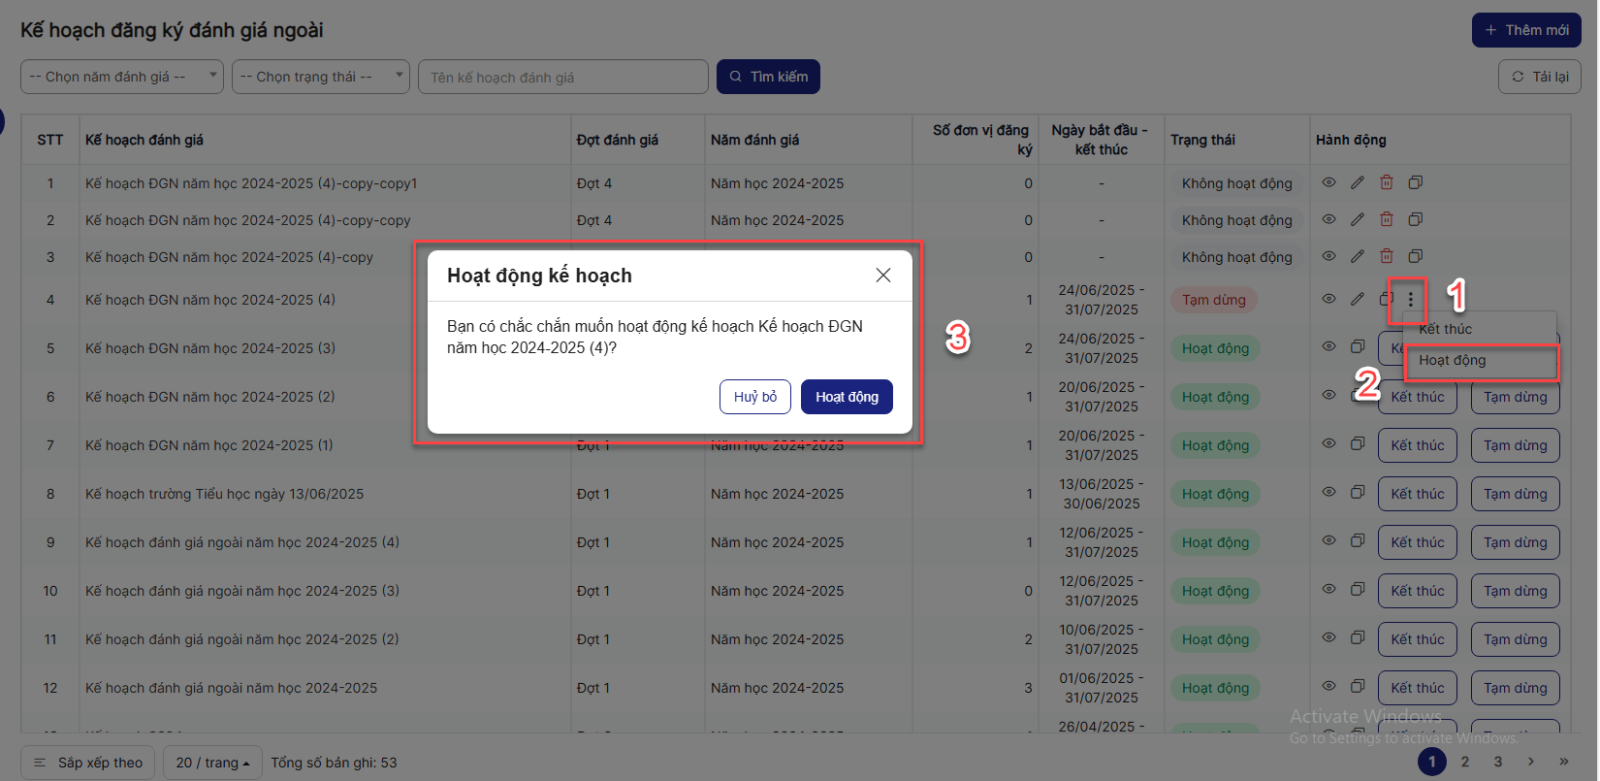Viewport: 1600px width, 781px height.
Task: Open the Chọn năm đánh giá dropdown
Action: (121, 77)
